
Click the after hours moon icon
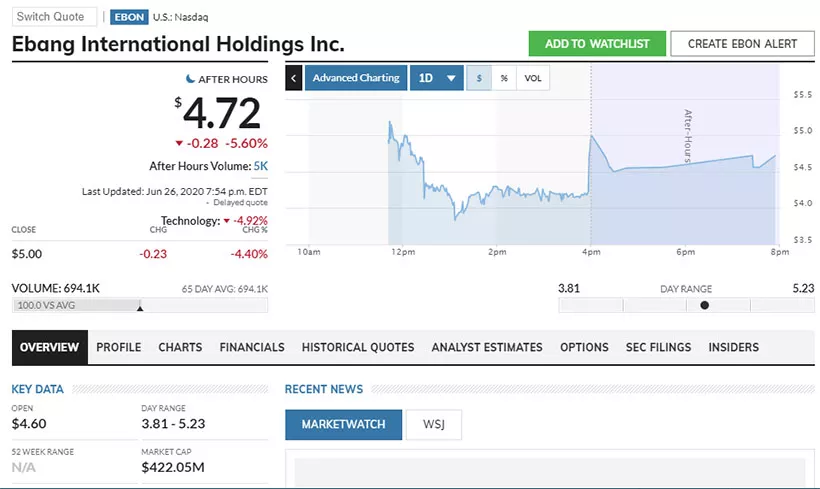tap(190, 78)
